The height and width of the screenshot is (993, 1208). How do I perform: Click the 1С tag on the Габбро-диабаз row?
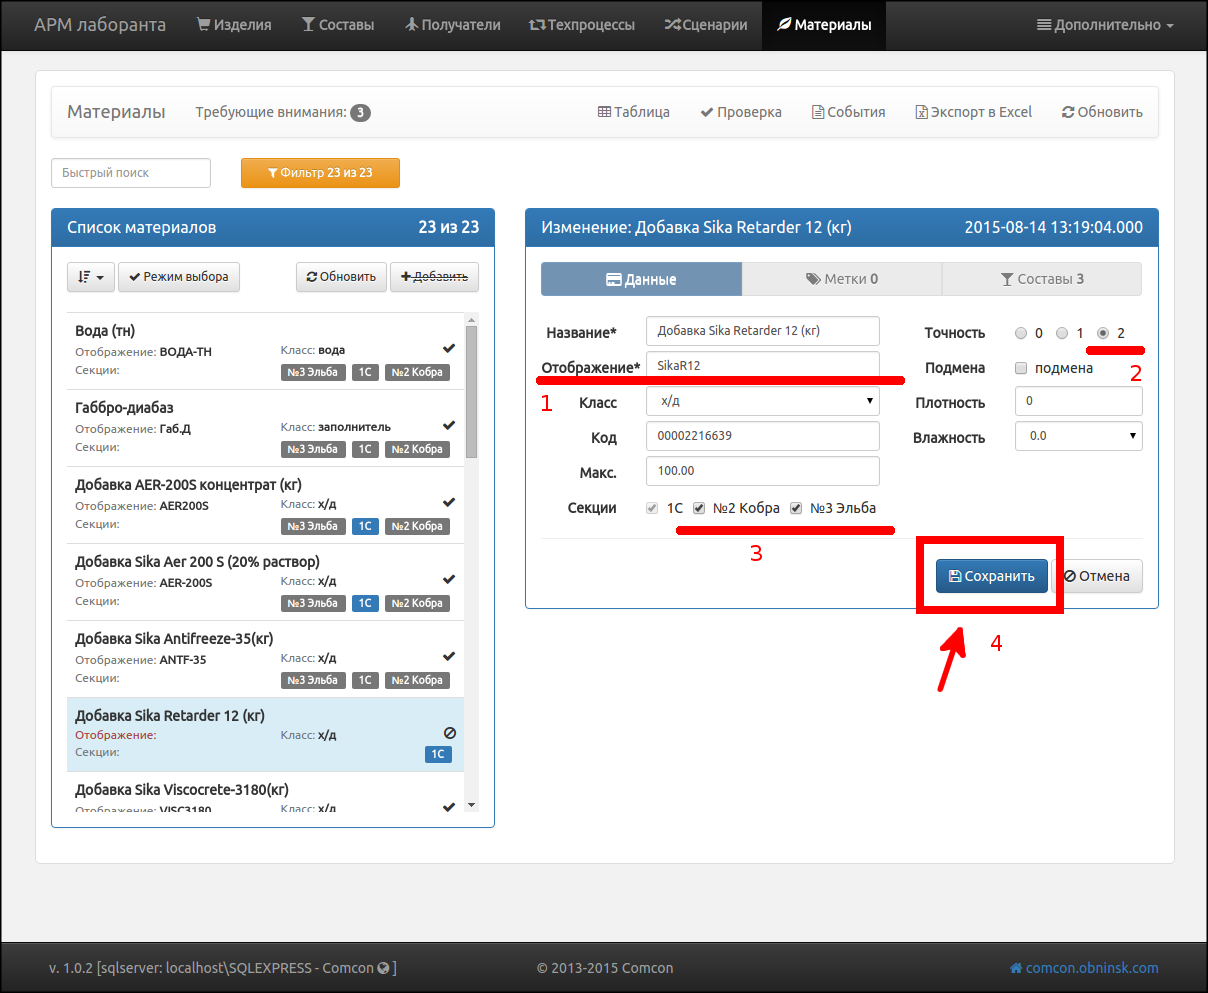[x=365, y=449]
